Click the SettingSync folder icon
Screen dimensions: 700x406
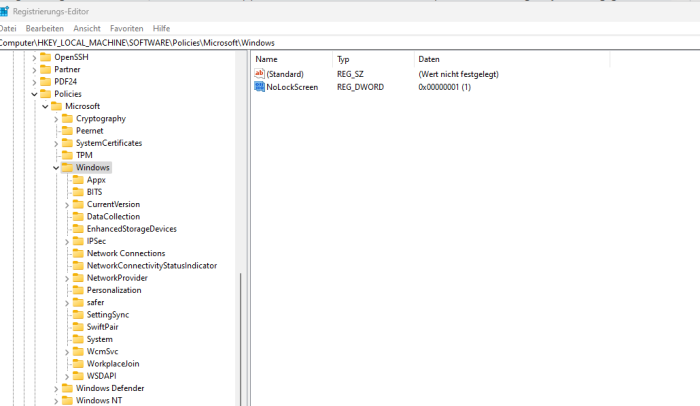tap(78, 314)
